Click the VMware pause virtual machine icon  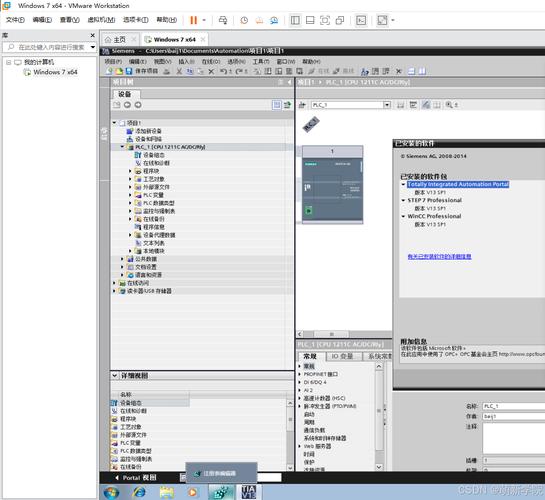click(194, 20)
